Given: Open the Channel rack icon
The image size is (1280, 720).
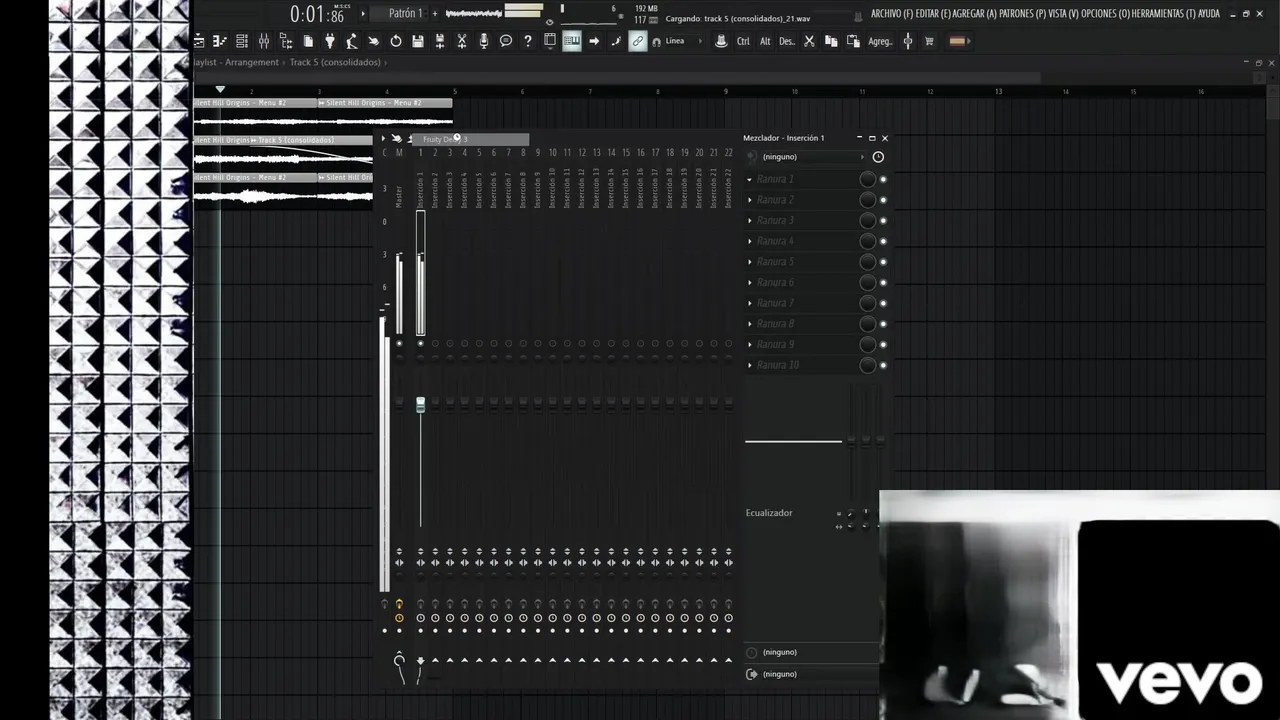Looking at the screenshot, I should pyautogui.click(x=241, y=41).
